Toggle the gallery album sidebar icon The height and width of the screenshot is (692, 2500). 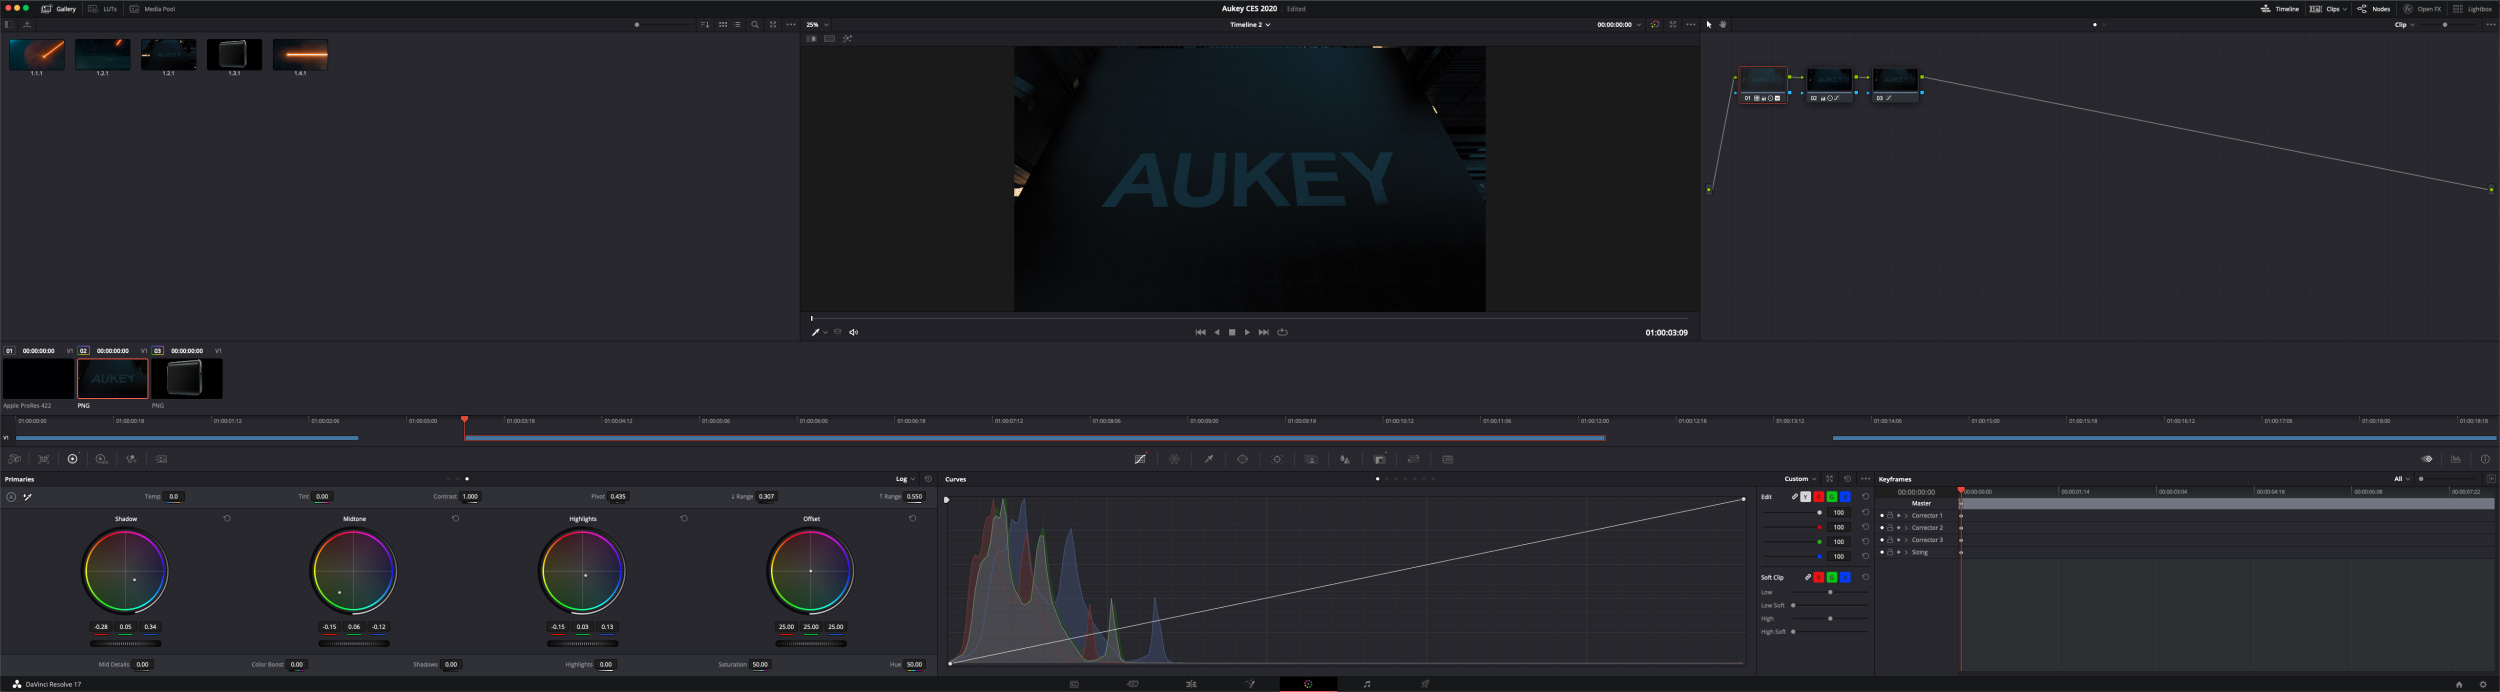[x=8, y=25]
